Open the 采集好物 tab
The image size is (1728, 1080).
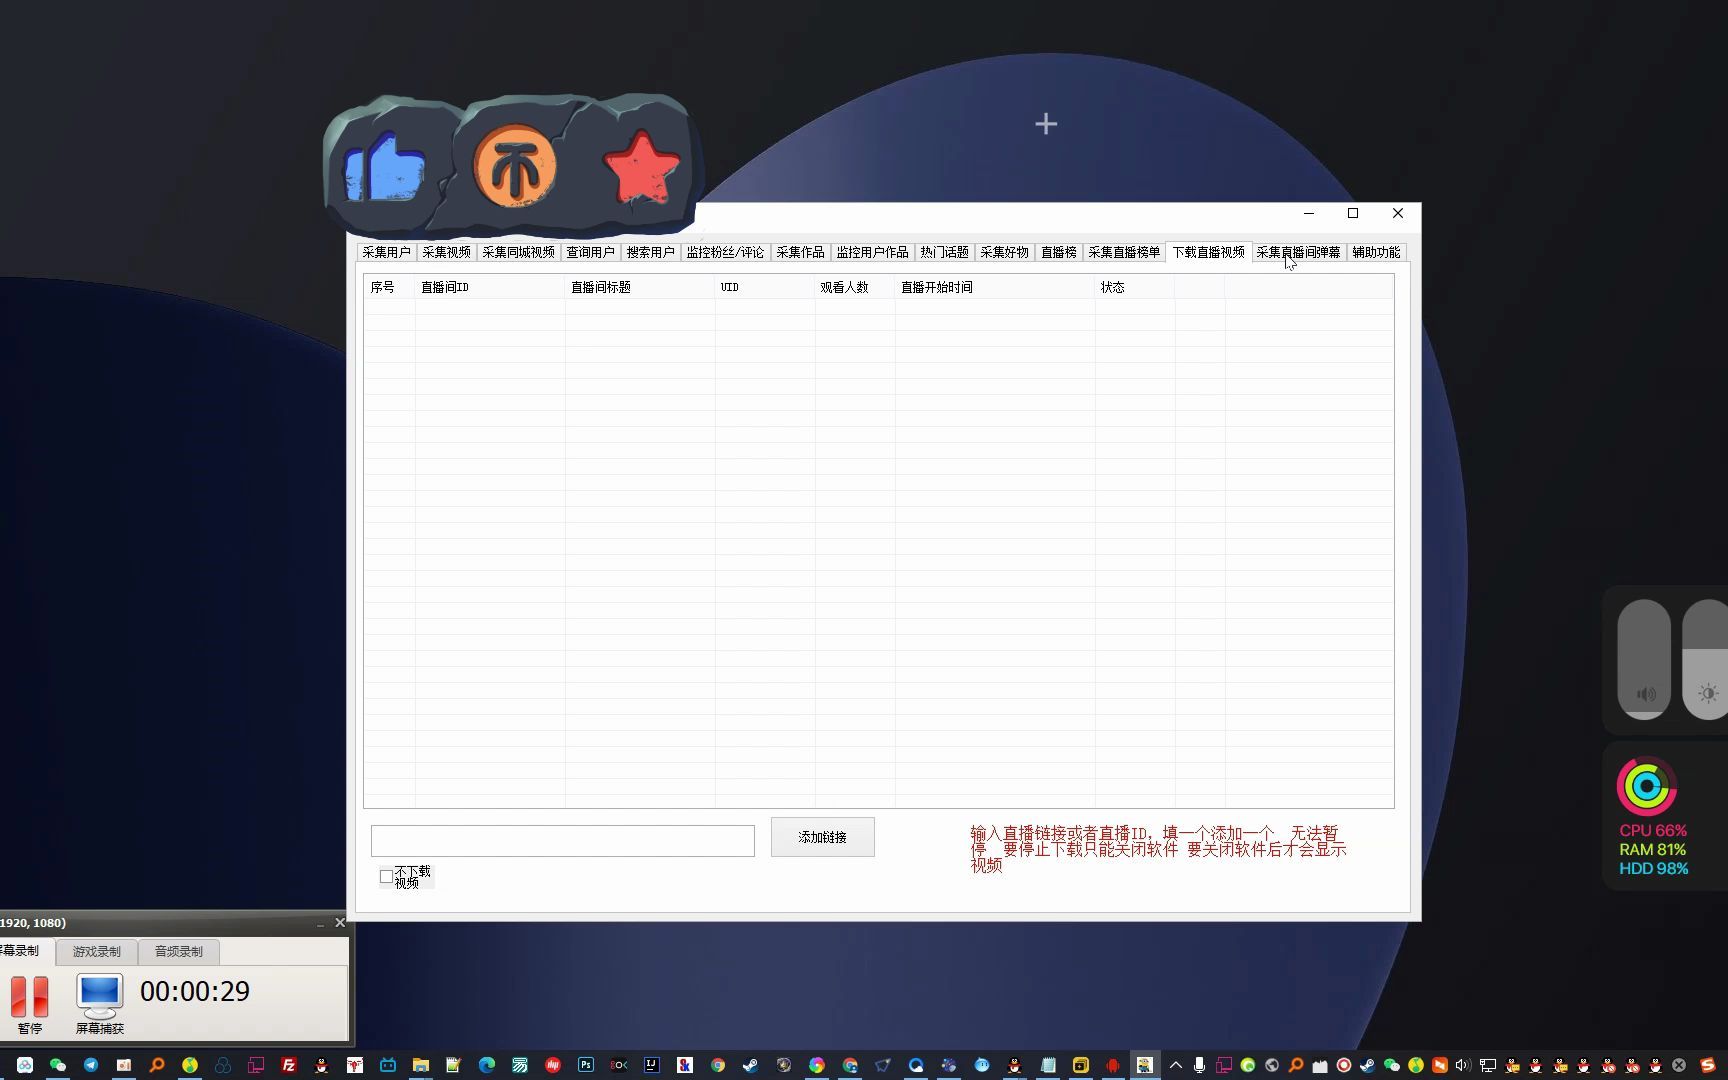pyautogui.click(x=1004, y=252)
